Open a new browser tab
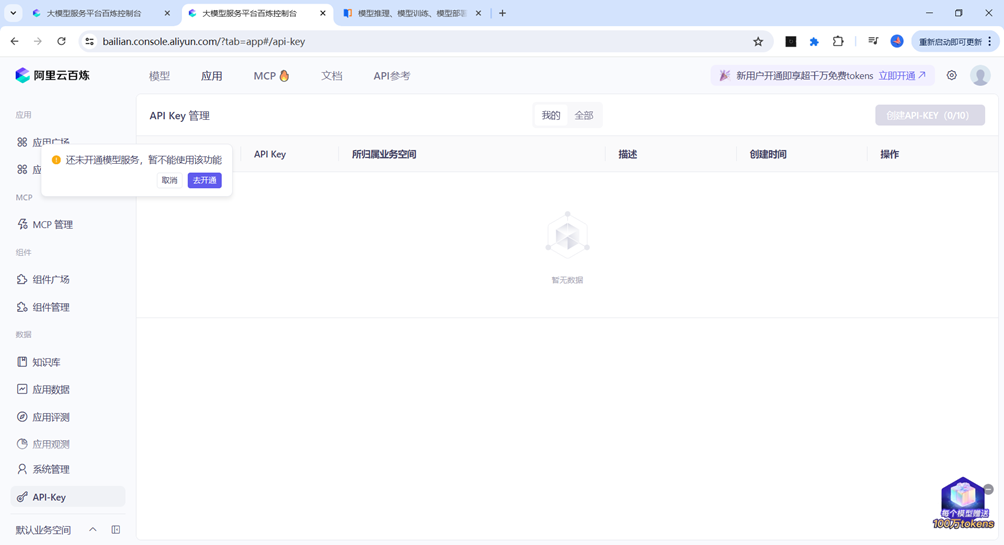This screenshot has height=545, width=1004. [502, 13]
